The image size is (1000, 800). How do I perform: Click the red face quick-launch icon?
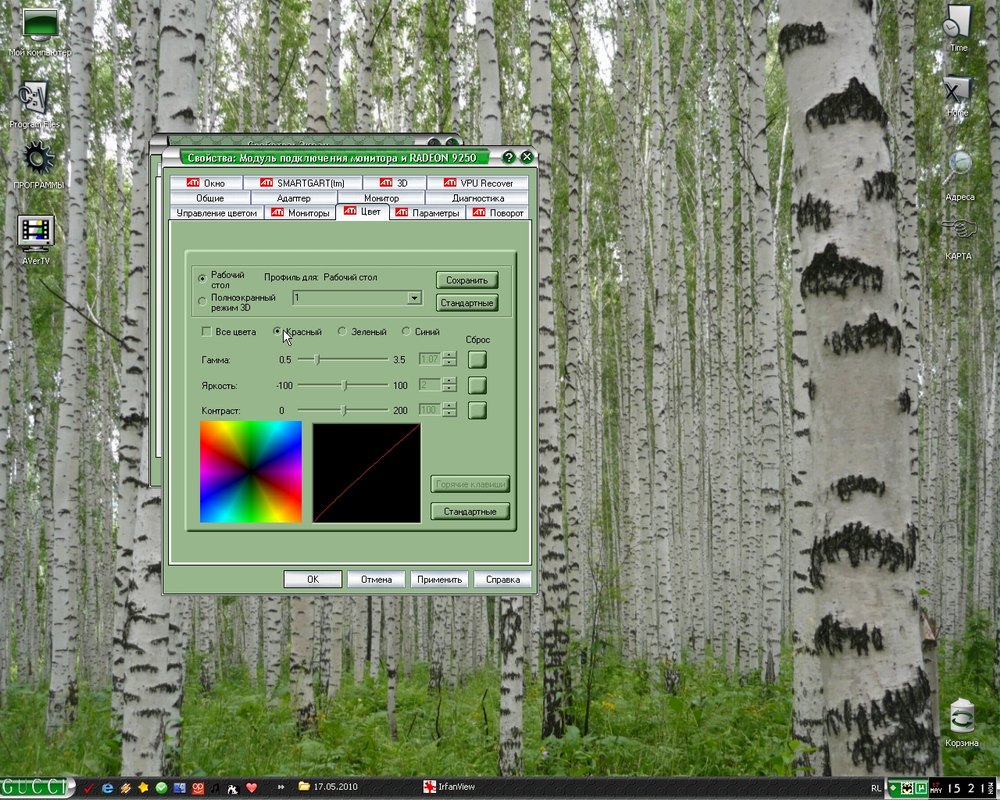coord(198,788)
